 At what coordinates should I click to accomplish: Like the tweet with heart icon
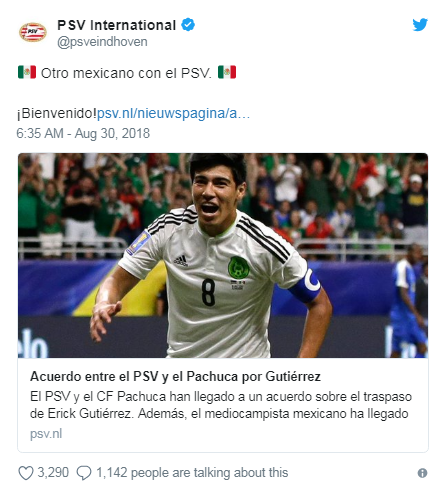(26, 473)
